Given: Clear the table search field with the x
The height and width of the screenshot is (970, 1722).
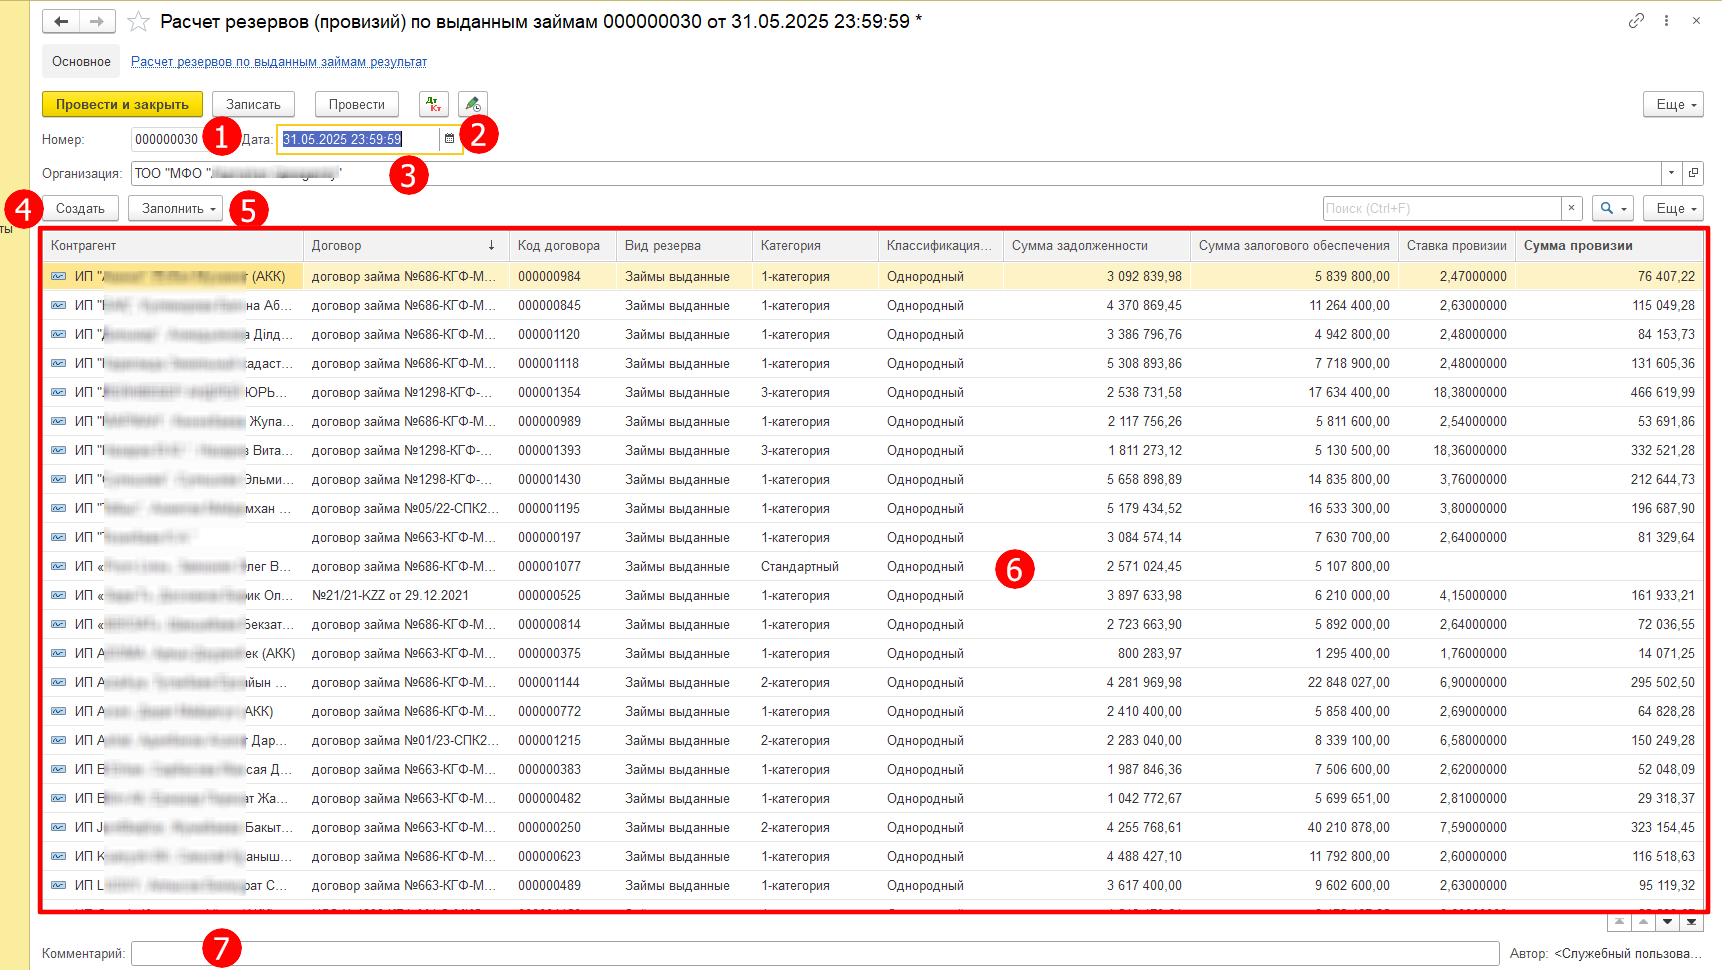Looking at the screenshot, I should 1571,208.
